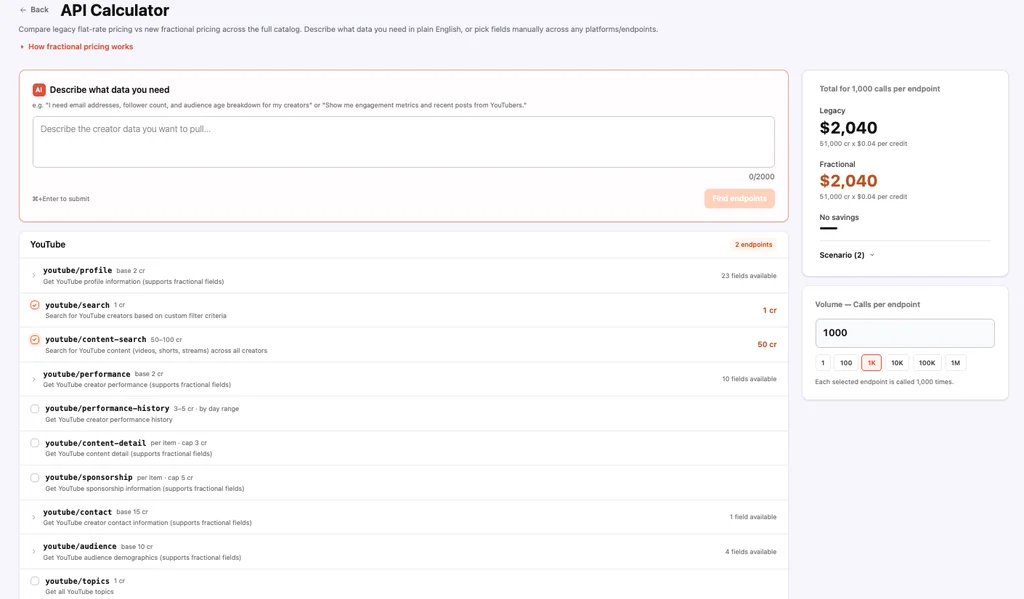Click the 2 endpoints badge in YouTube
The width and height of the screenshot is (1024, 599).
pyautogui.click(x=753, y=244)
